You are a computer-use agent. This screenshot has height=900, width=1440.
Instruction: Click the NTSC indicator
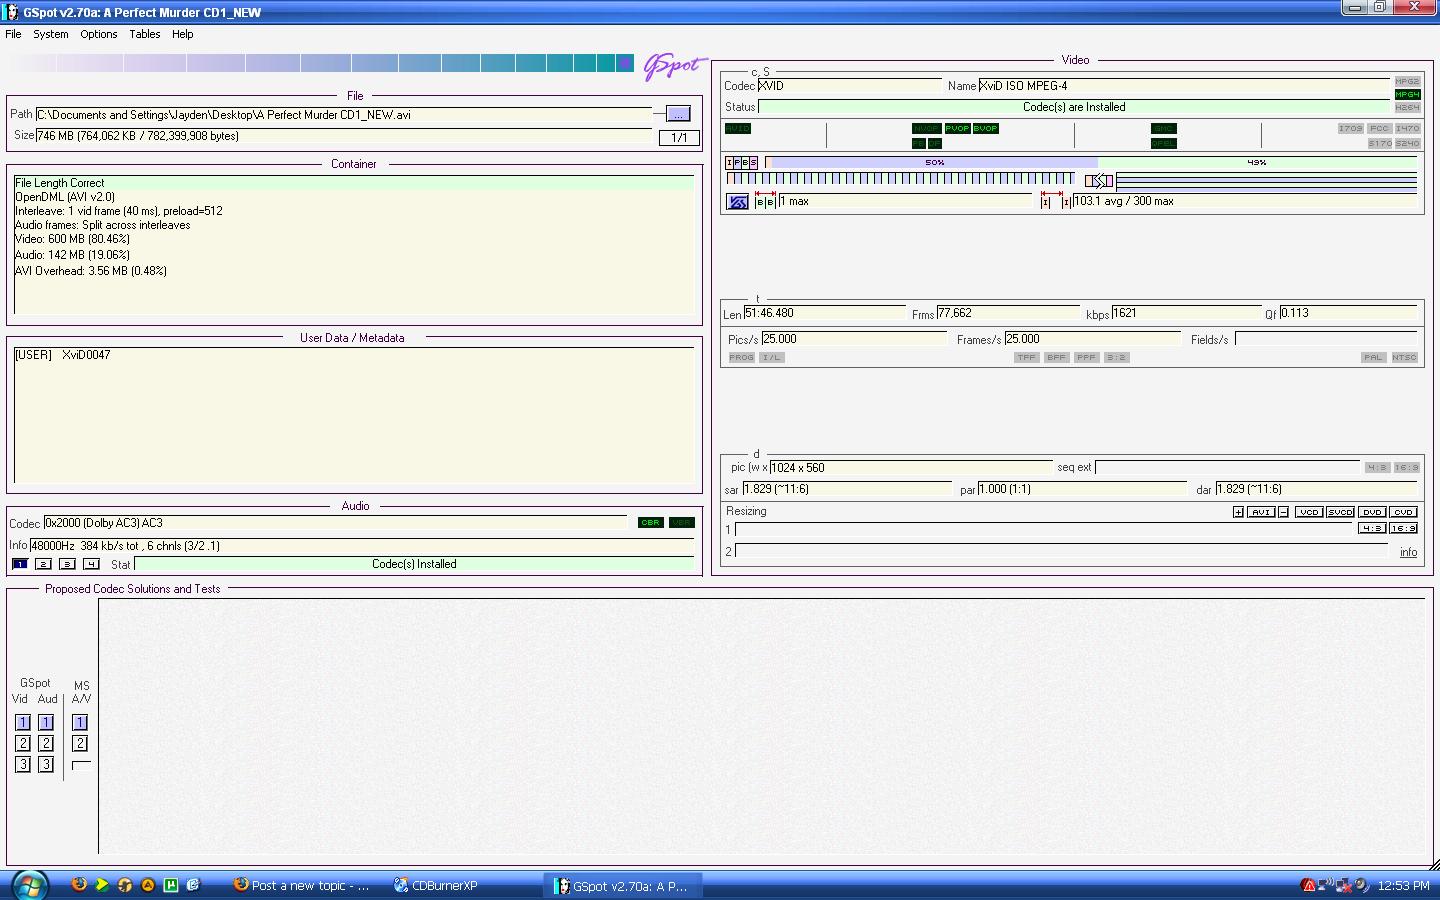(1404, 357)
